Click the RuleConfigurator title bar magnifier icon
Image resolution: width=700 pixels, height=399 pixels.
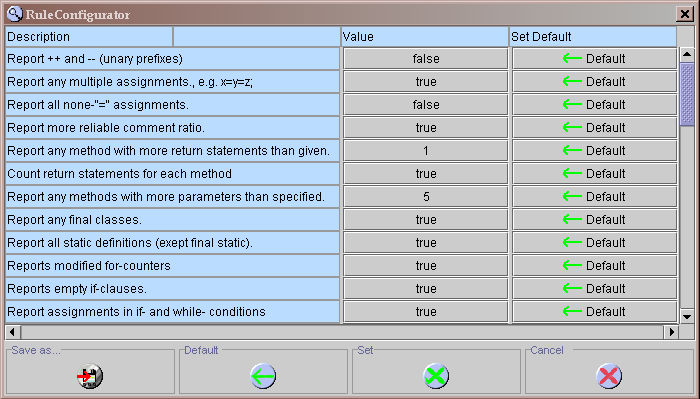pos(15,14)
